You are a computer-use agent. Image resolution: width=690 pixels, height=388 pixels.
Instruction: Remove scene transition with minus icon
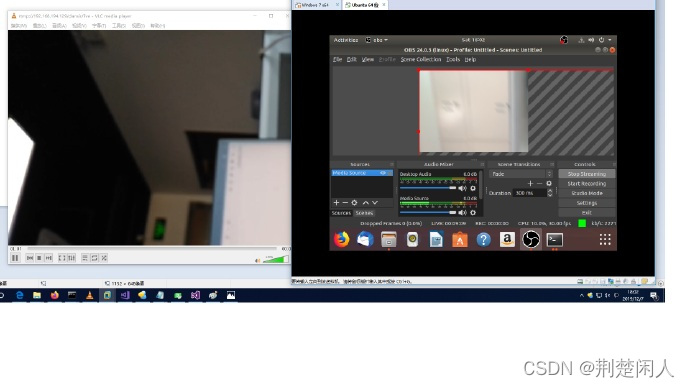click(540, 183)
